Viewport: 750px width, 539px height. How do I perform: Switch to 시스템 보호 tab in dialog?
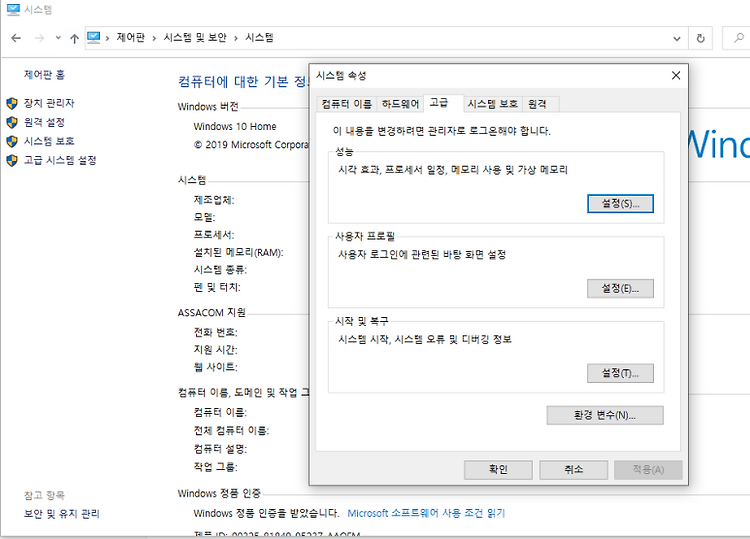click(x=493, y=104)
